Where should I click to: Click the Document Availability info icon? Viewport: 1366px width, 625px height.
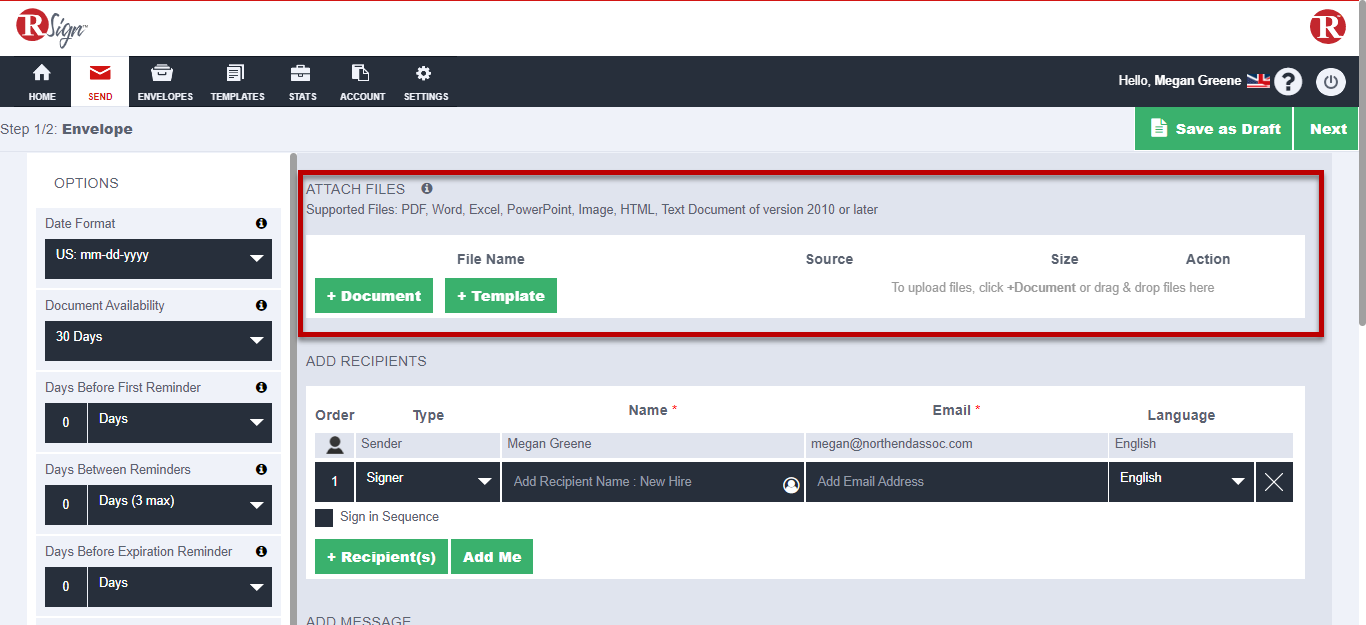click(261, 306)
